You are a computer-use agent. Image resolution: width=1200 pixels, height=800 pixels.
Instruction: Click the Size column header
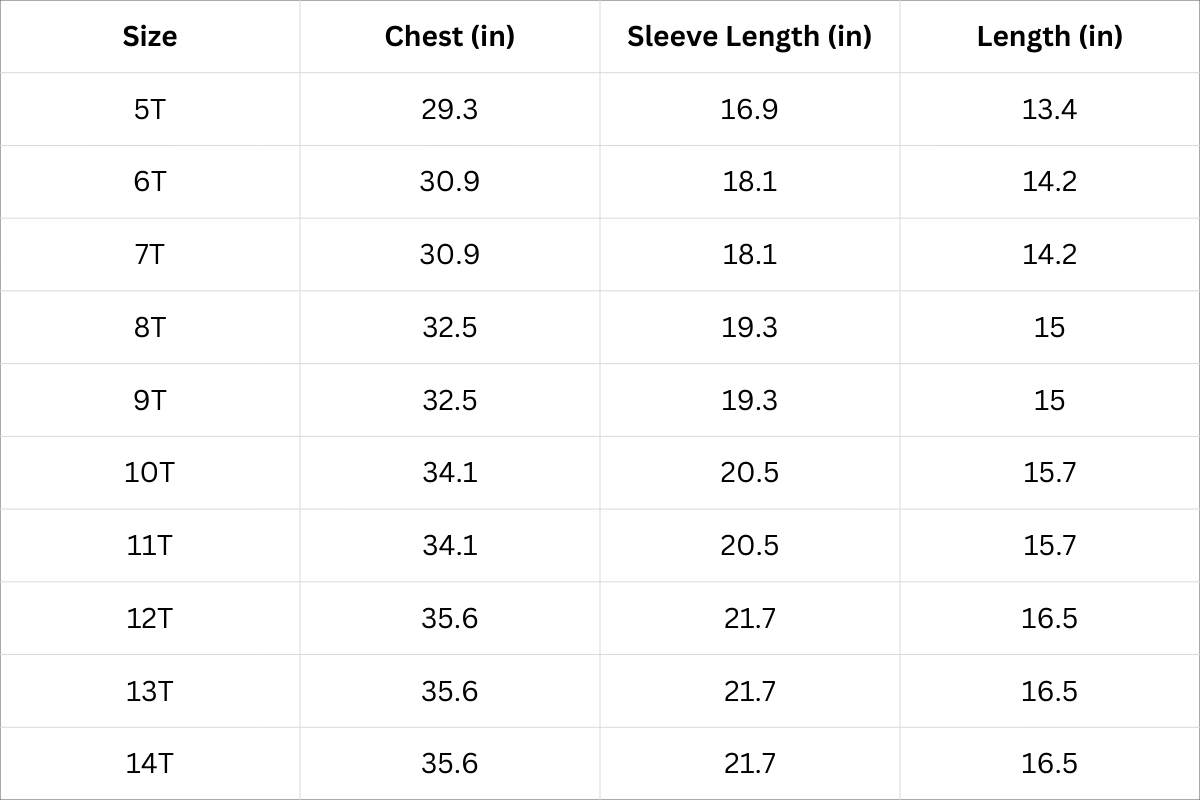tap(150, 37)
